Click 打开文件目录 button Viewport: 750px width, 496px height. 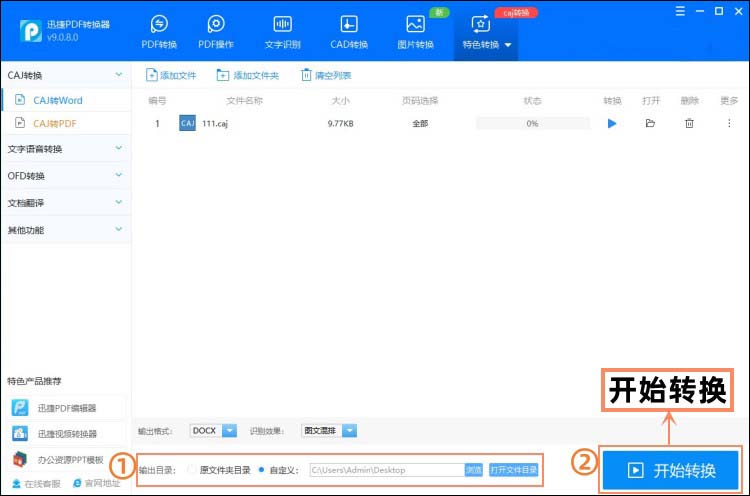(x=513, y=470)
